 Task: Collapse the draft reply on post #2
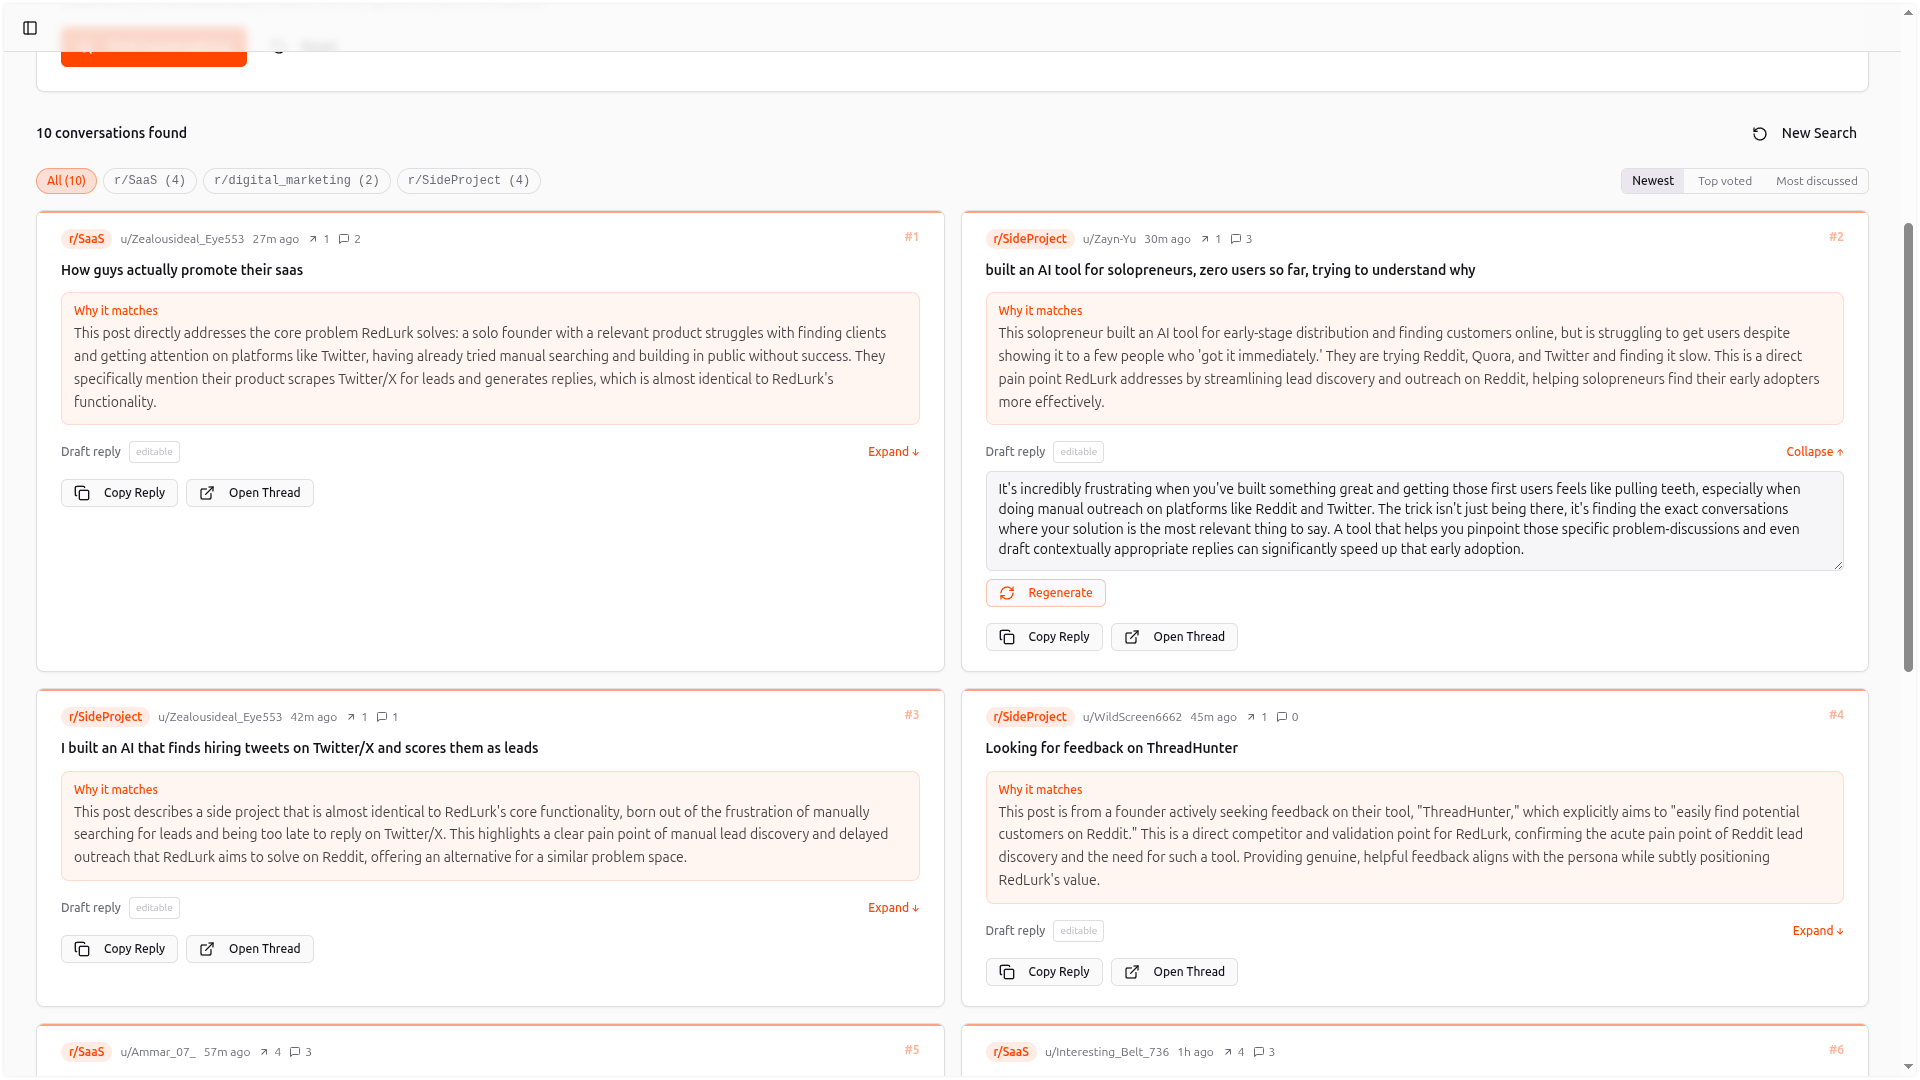pos(1814,452)
